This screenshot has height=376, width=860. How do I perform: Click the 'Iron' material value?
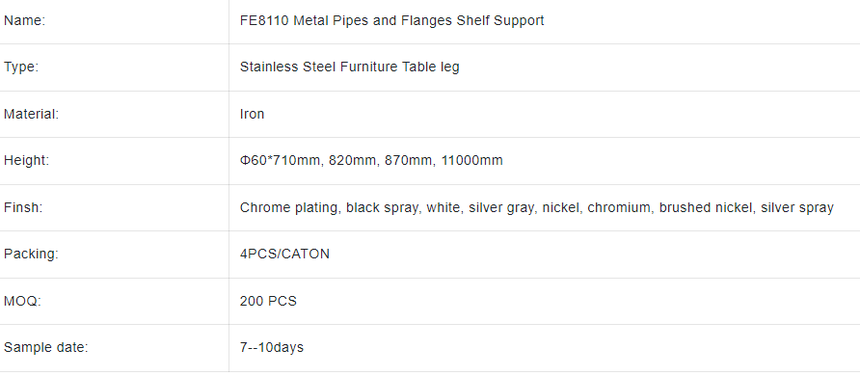252,114
